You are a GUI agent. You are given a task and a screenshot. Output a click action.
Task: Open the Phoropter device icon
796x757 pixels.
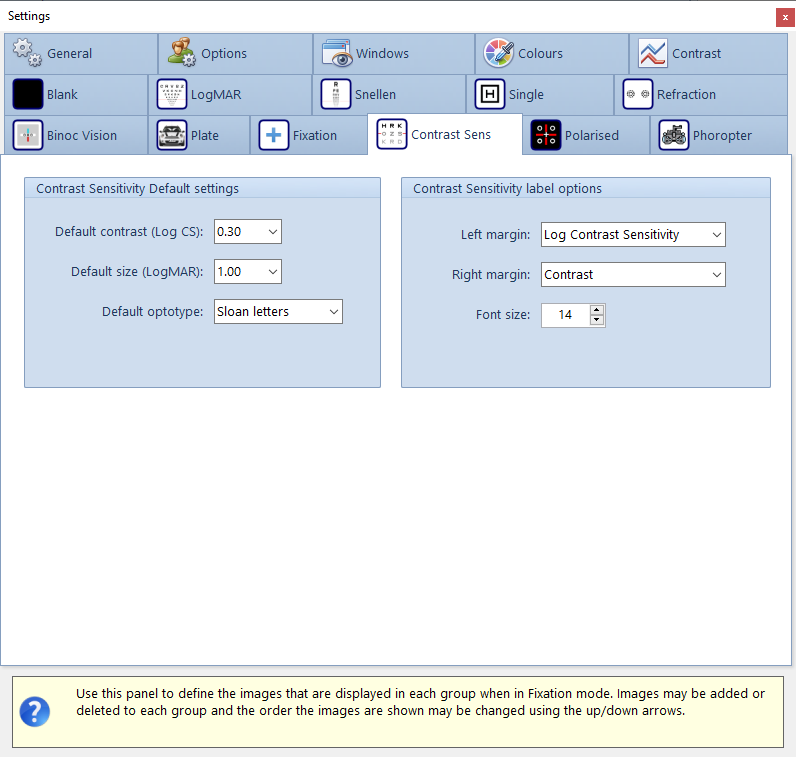[675, 135]
